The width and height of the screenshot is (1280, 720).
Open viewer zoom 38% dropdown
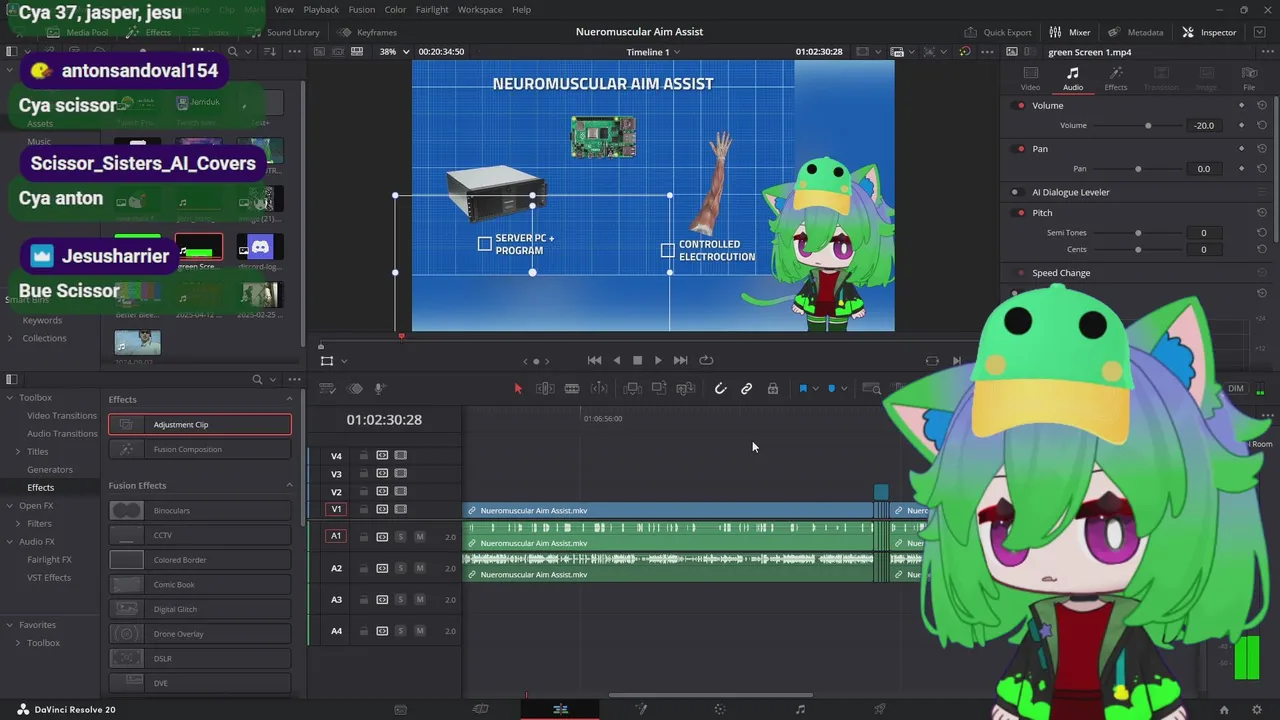[392, 51]
